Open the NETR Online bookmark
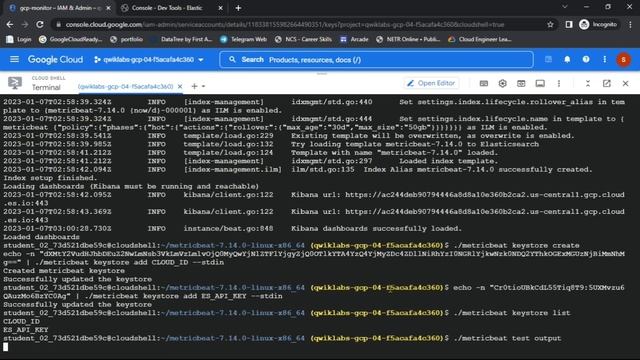The height and width of the screenshot is (360, 640). (x=408, y=39)
